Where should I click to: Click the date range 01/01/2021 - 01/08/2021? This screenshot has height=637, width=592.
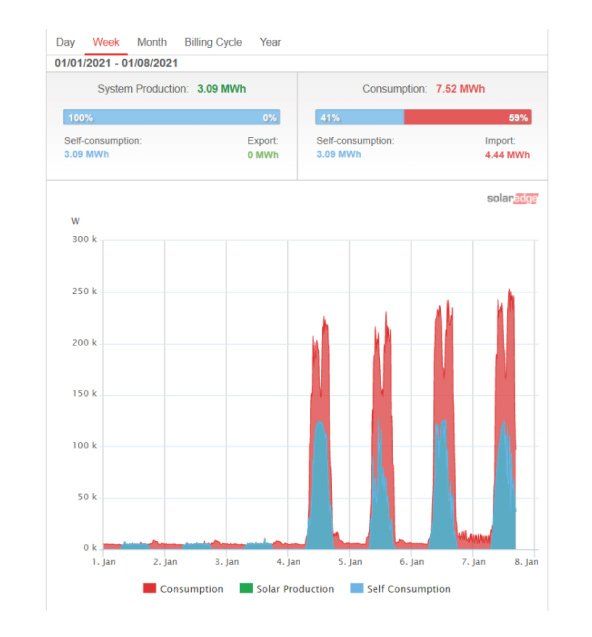[116, 63]
